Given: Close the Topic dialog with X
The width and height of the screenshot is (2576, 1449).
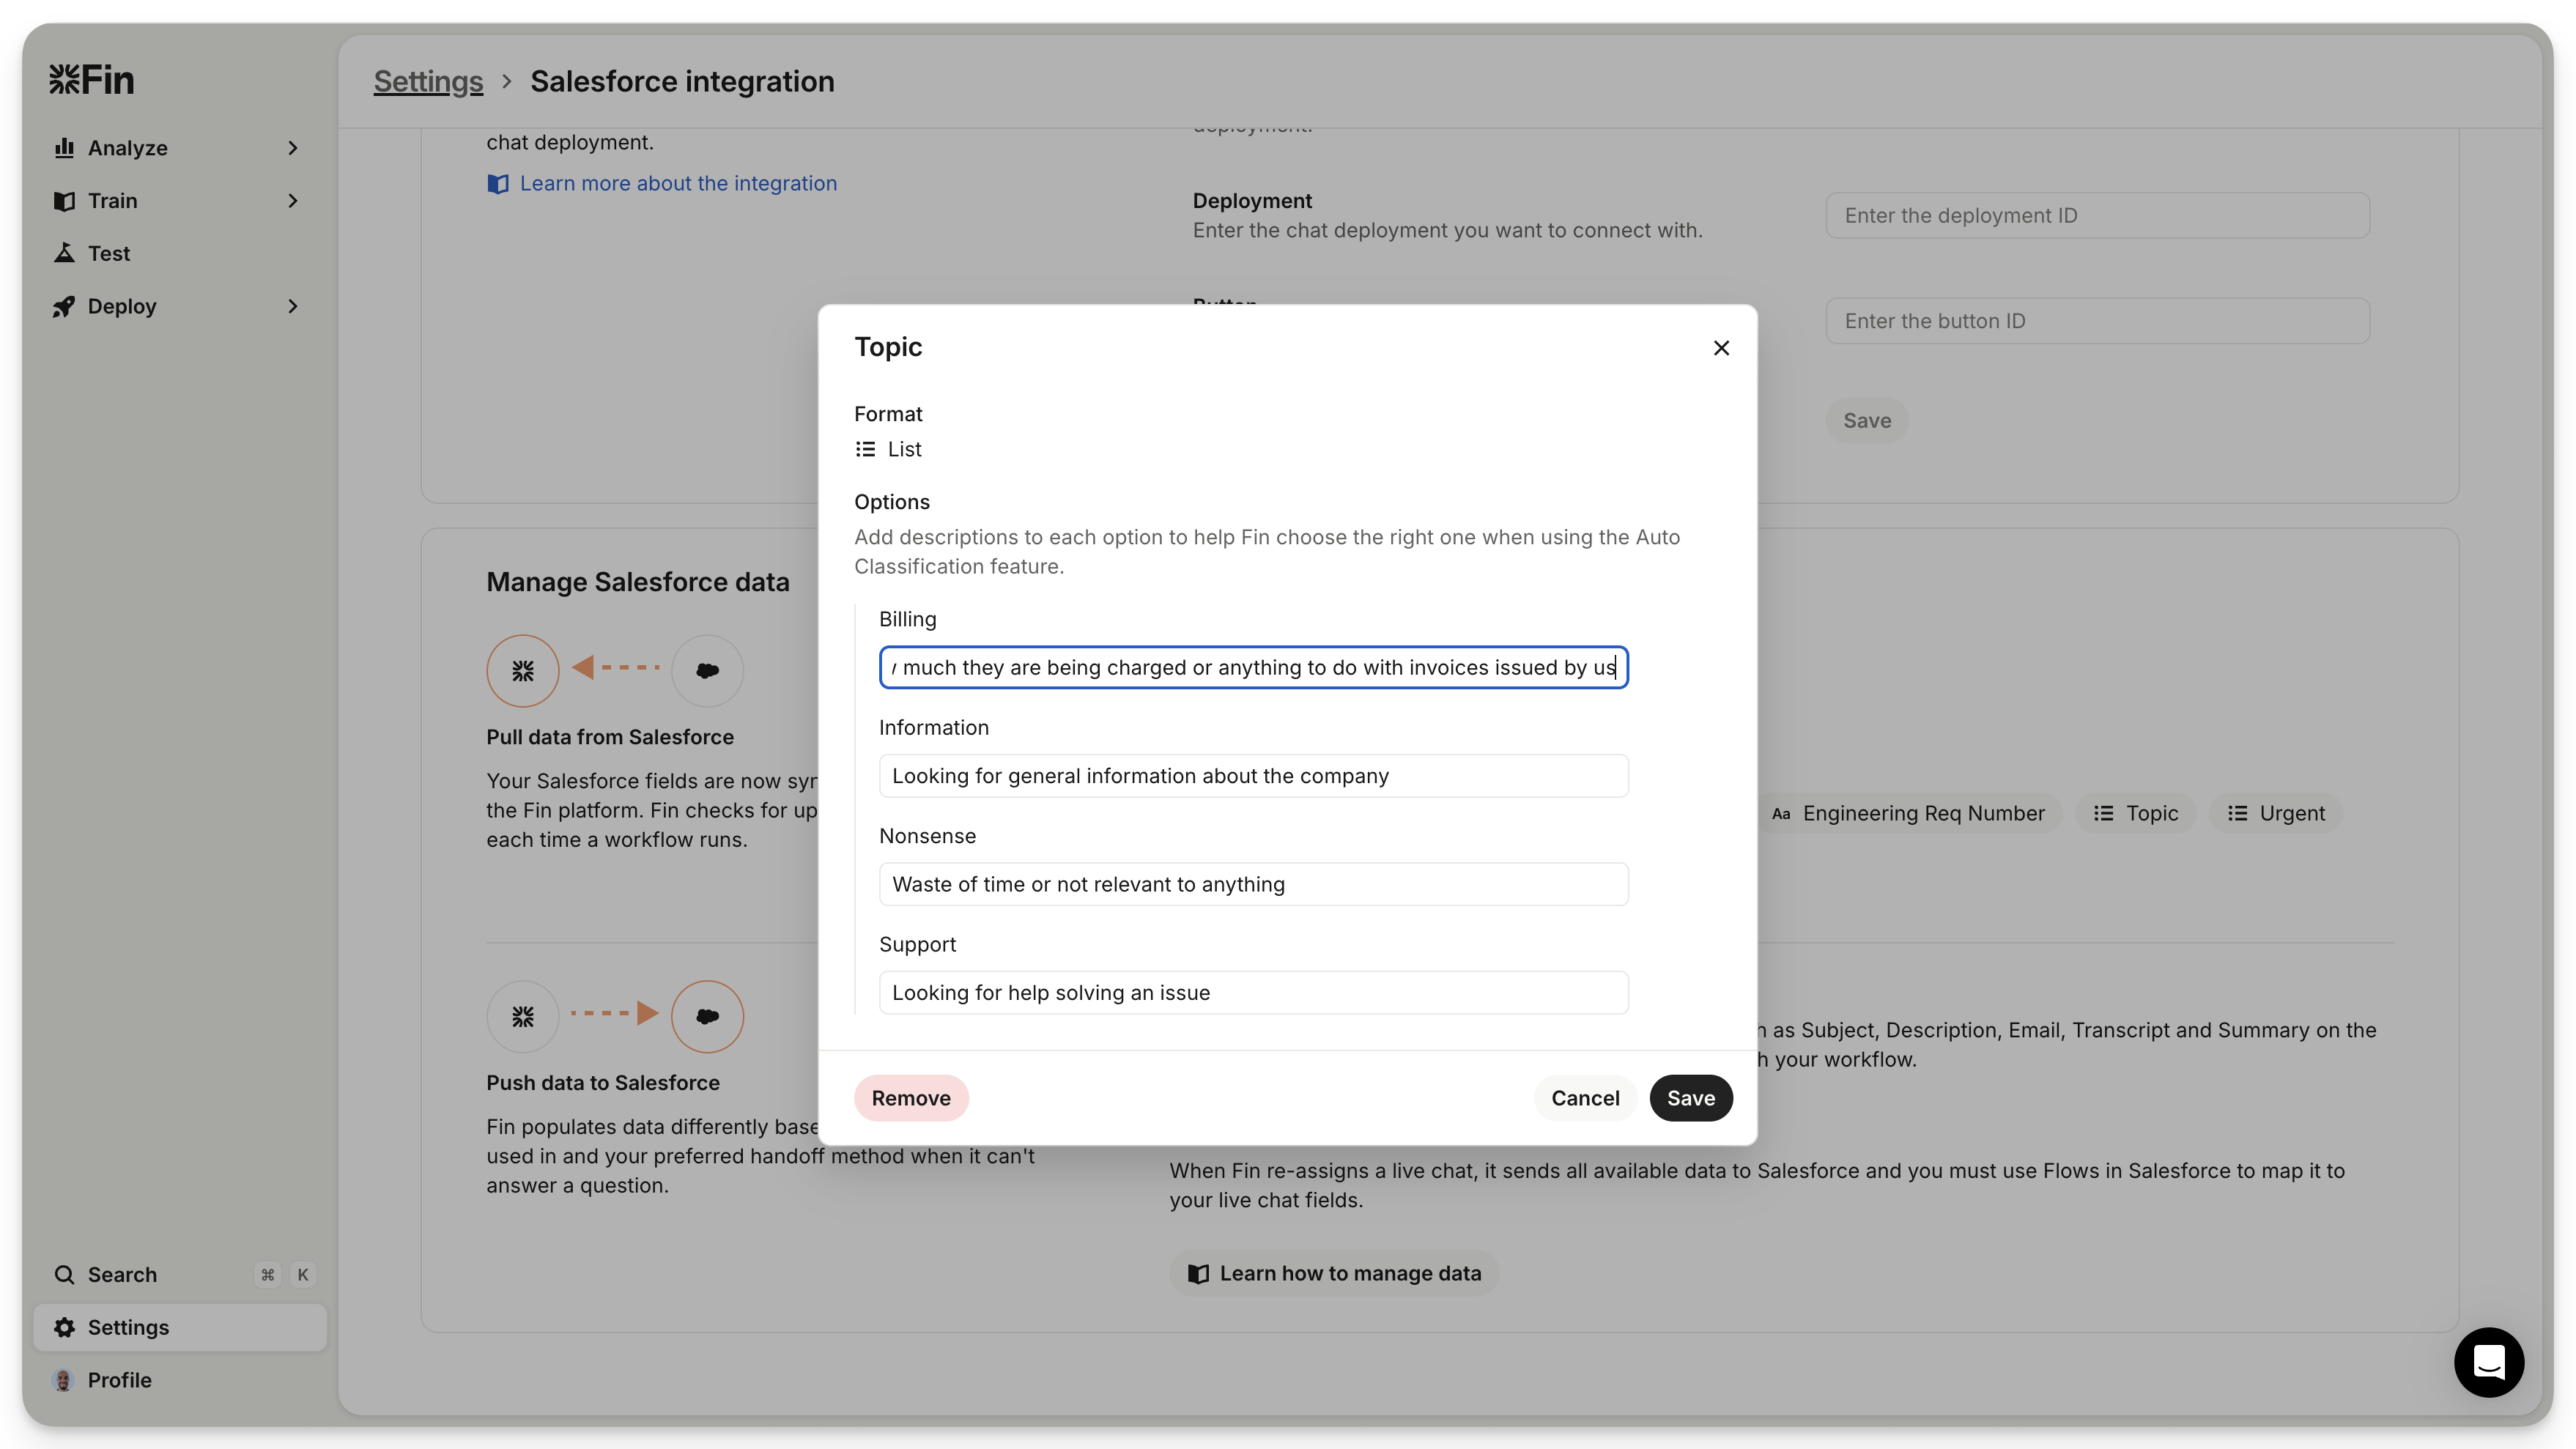Looking at the screenshot, I should click(x=1721, y=348).
